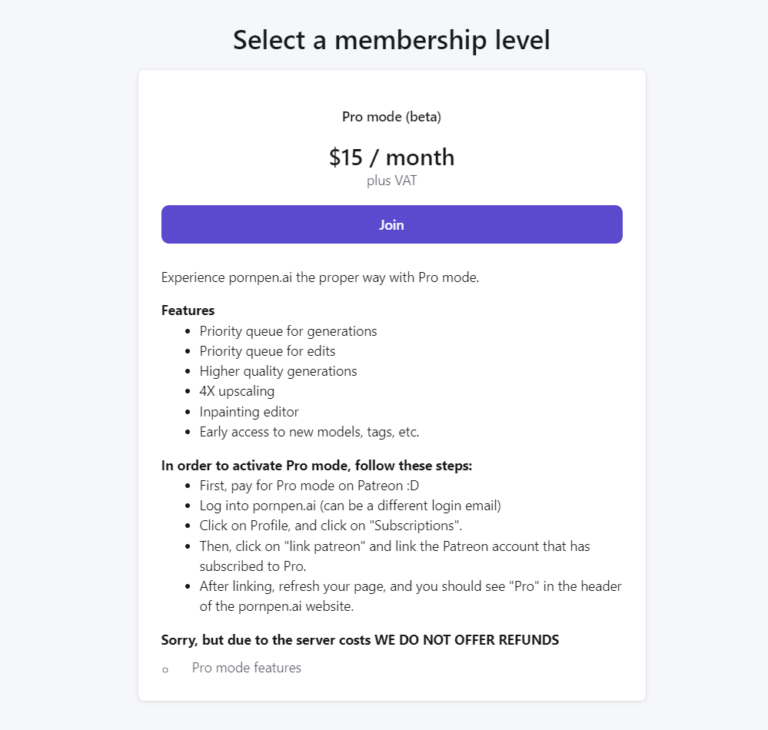
Task: Click the "4X upscaling" feature item
Action: tap(237, 391)
